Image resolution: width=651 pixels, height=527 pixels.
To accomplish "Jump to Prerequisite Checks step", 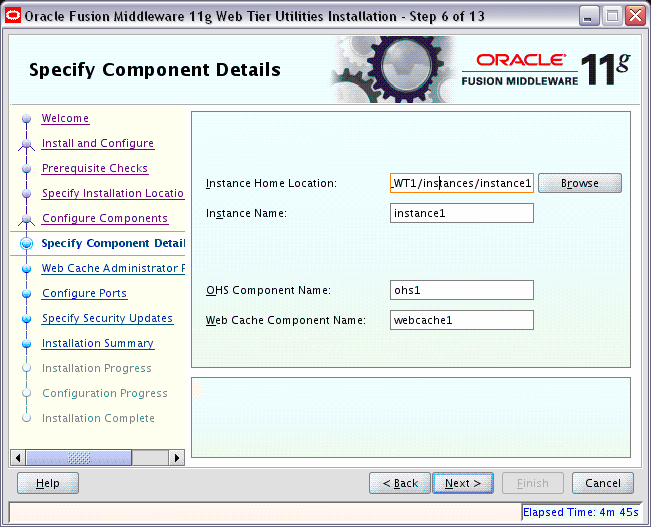I will click(94, 168).
